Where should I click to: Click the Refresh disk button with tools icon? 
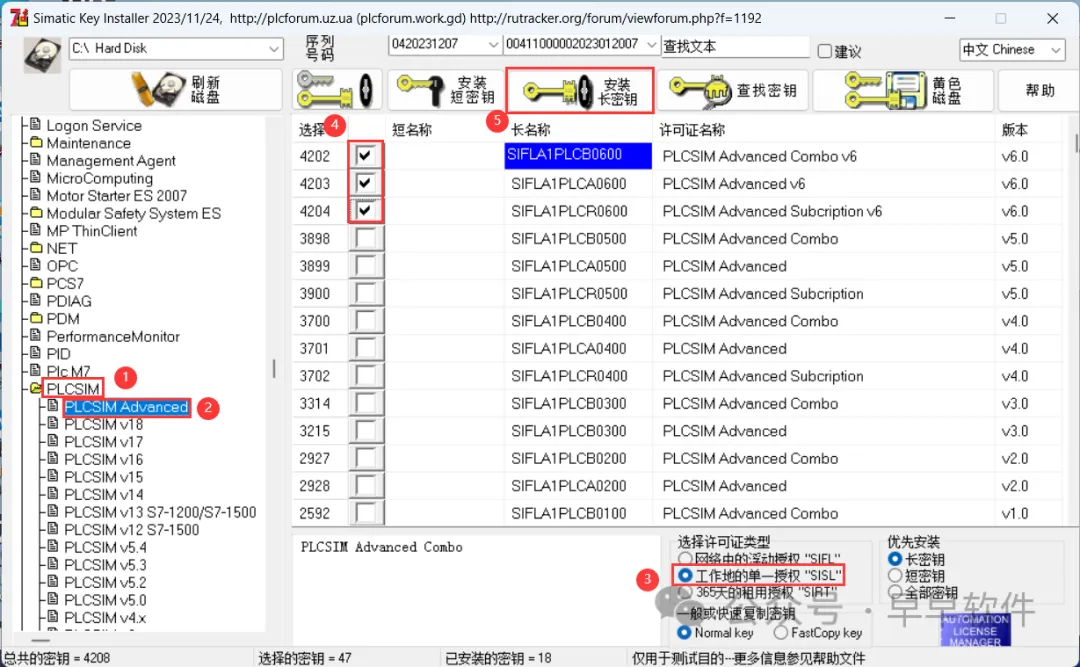click(x=176, y=90)
